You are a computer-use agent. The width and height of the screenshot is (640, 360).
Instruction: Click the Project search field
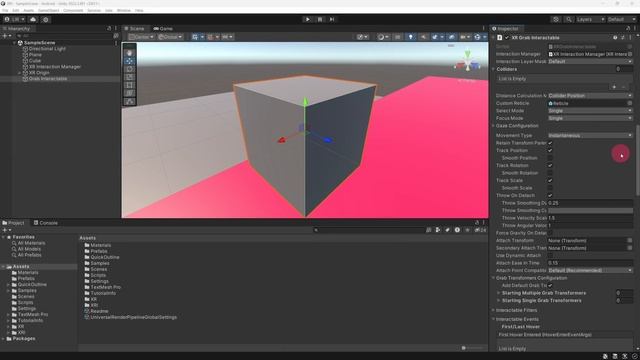369,230
